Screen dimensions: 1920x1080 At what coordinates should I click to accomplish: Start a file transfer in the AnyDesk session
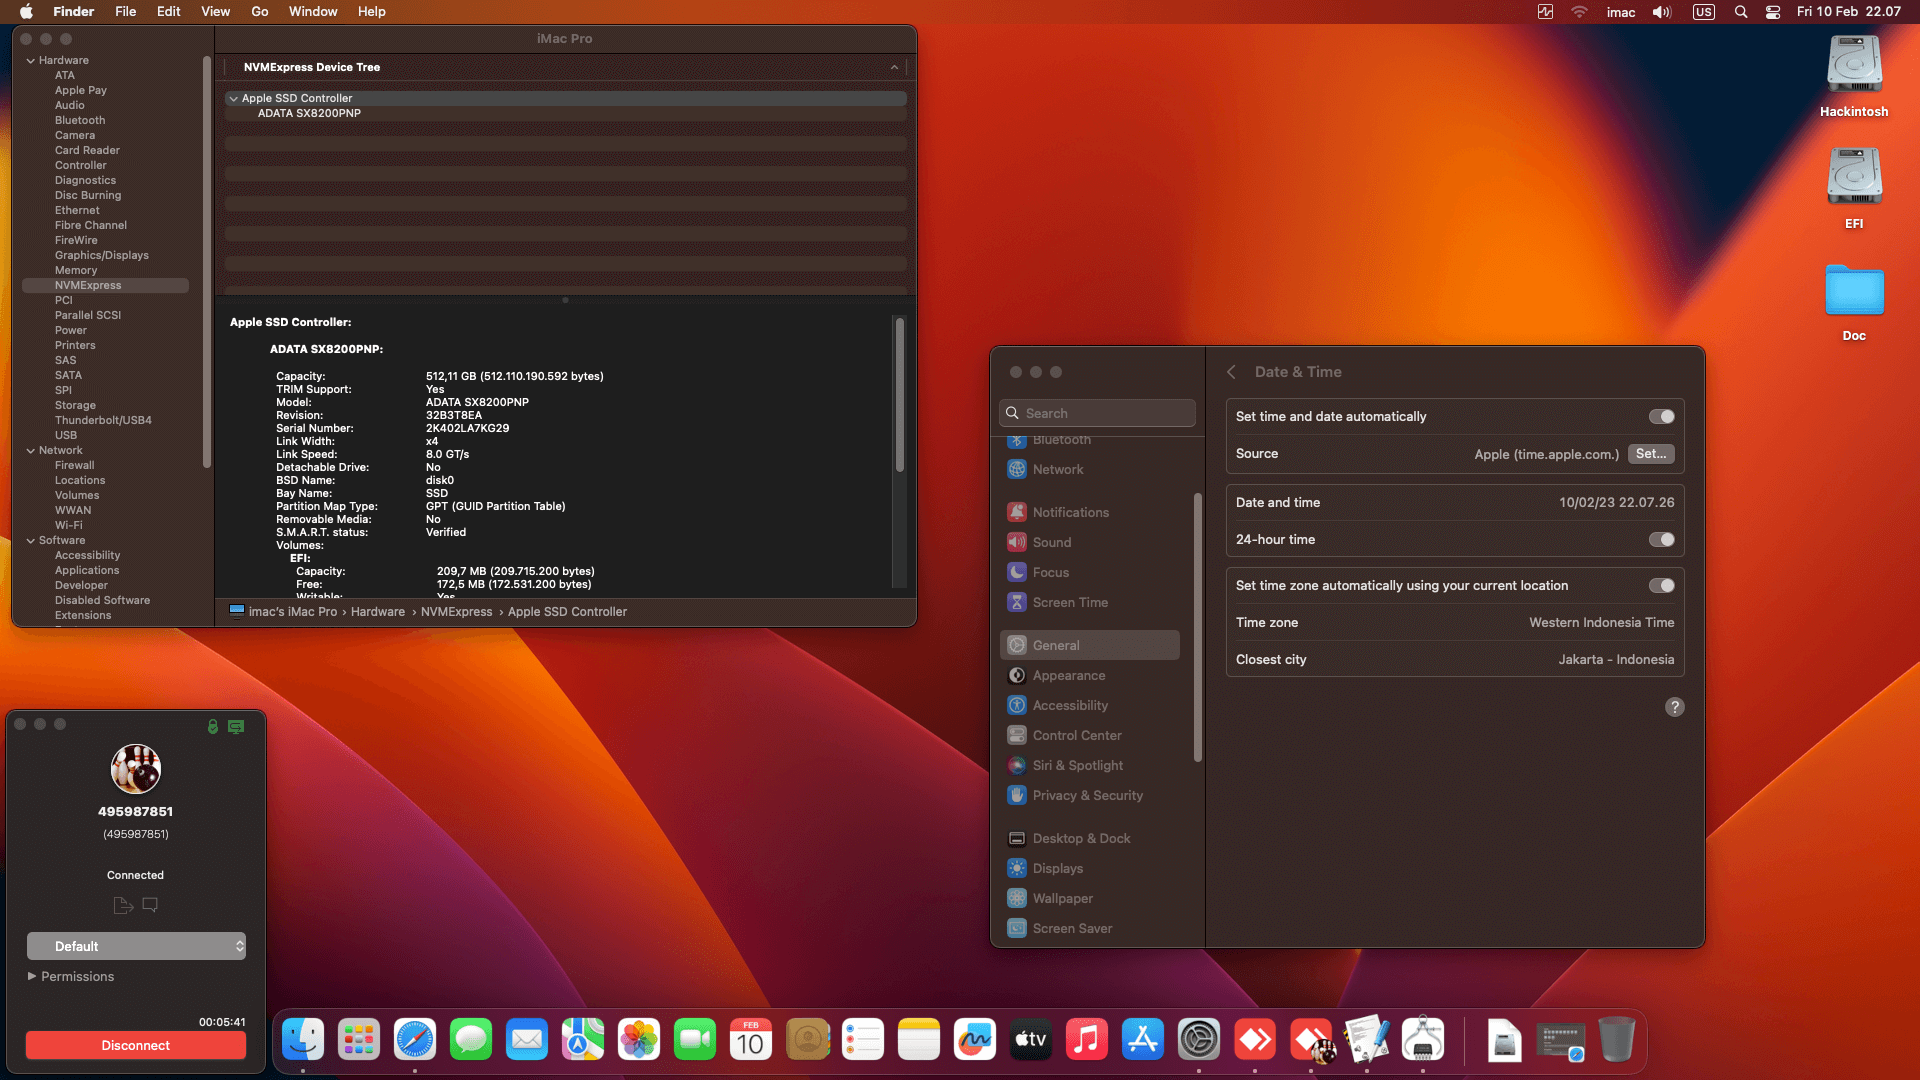(x=123, y=905)
